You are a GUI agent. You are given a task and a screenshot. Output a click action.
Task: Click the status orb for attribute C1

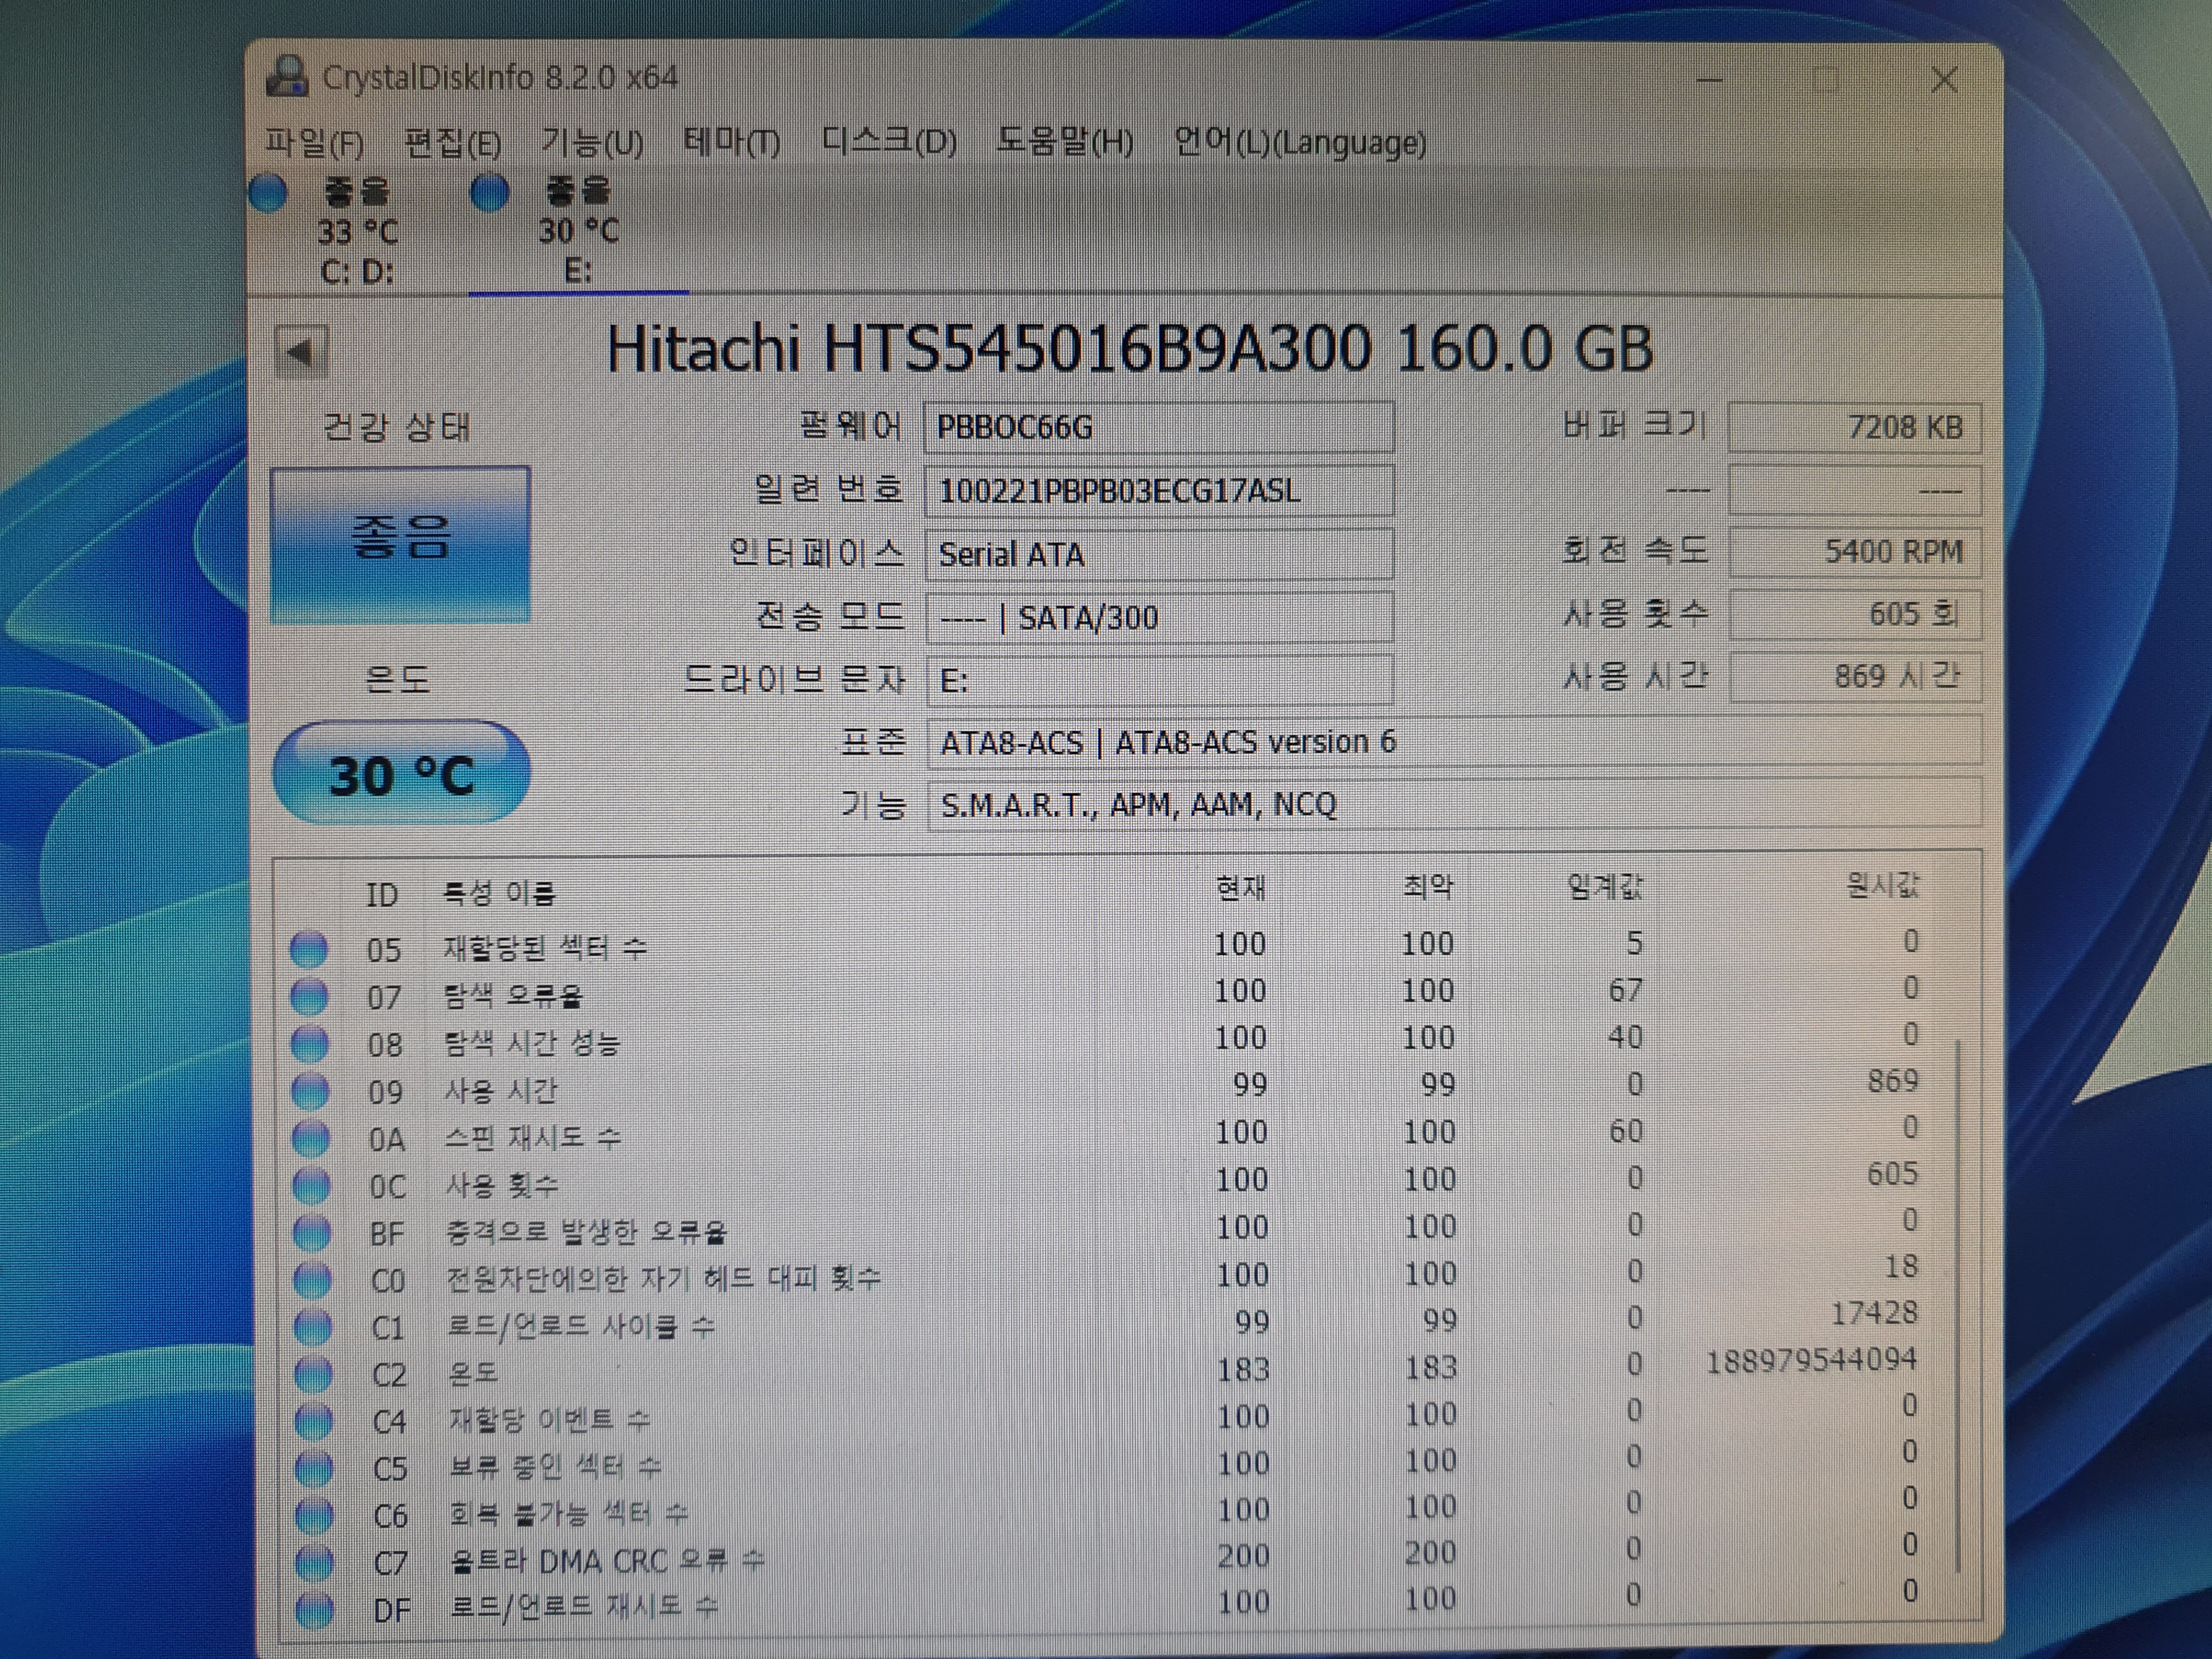coord(313,1327)
